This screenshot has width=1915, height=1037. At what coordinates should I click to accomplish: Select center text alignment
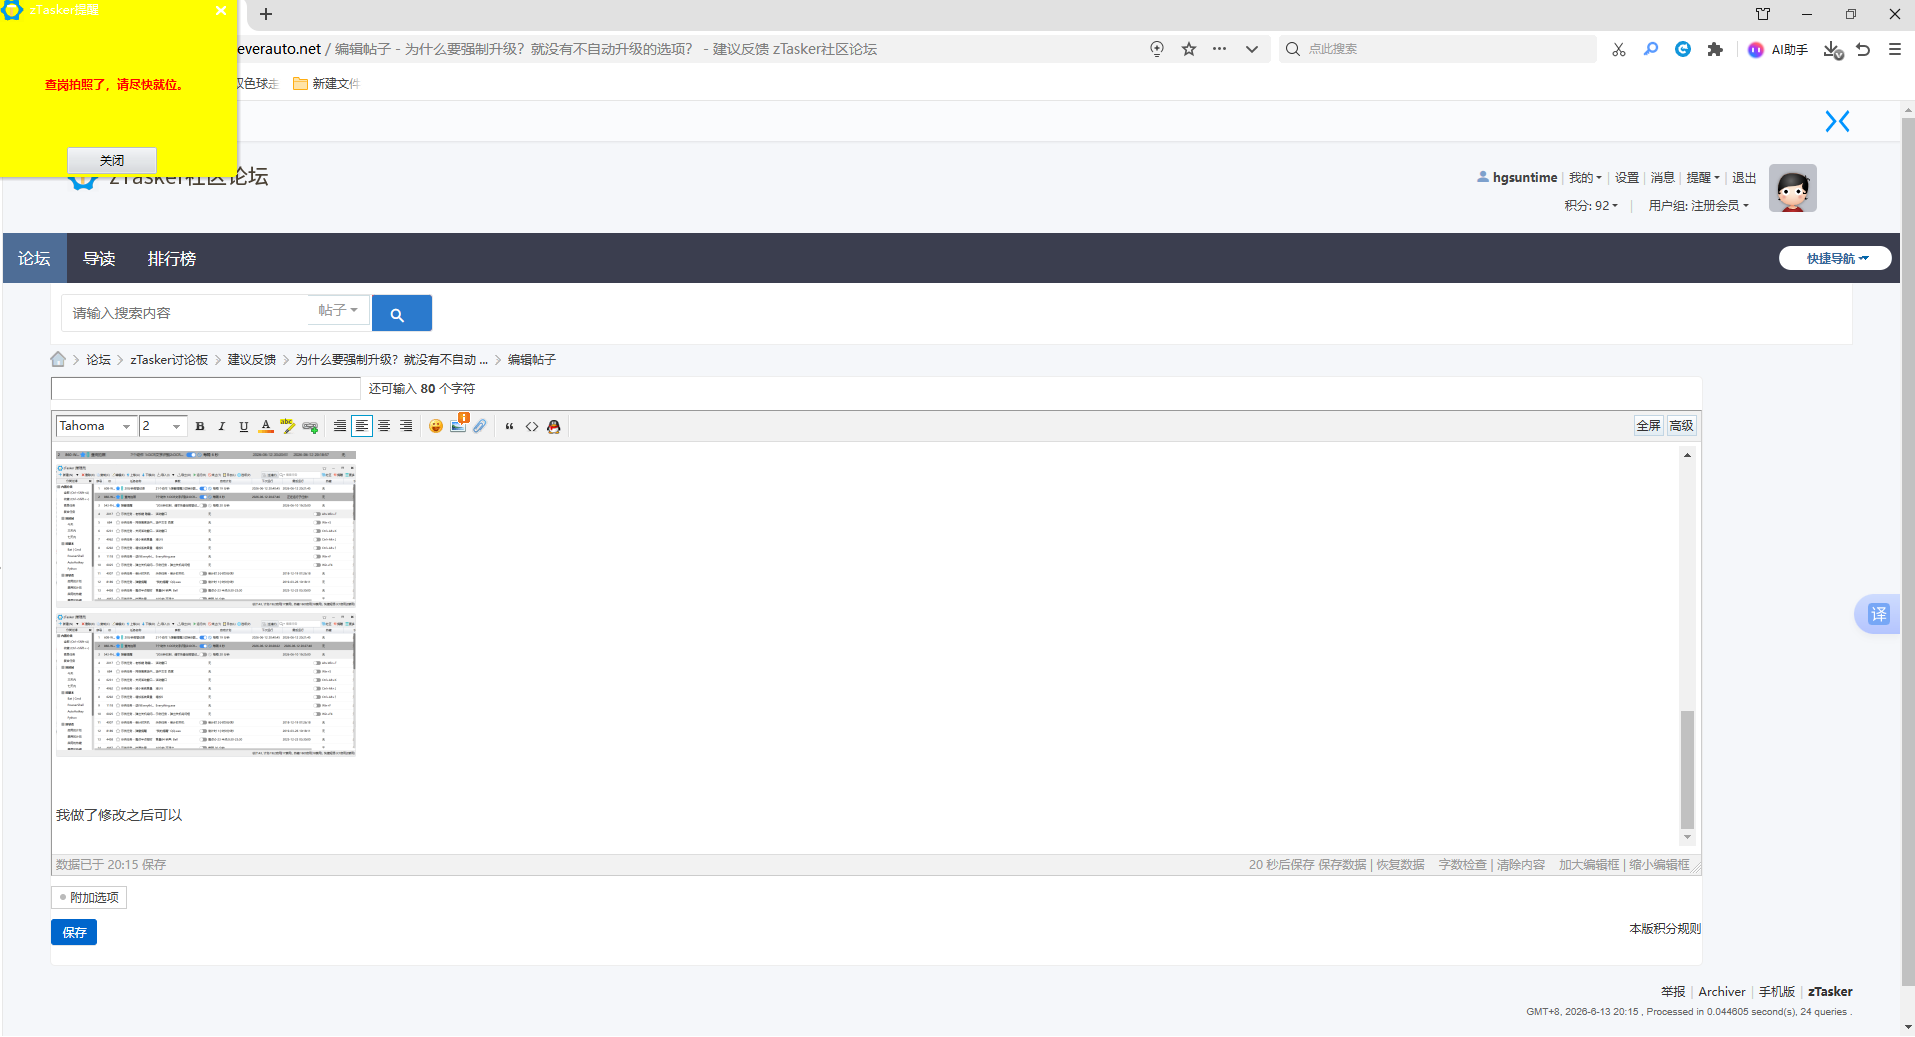click(384, 426)
